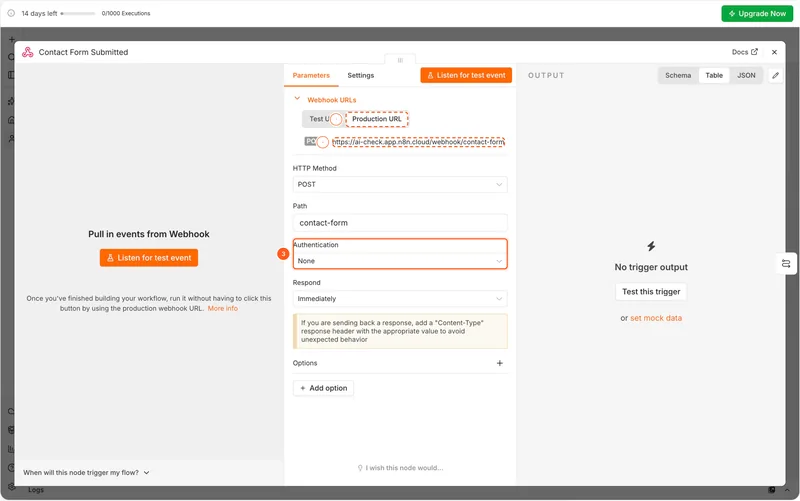This screenshot has height=501, width=800.
Task: Click the clock icon next to 14 days left
Action: coord(11,13)
